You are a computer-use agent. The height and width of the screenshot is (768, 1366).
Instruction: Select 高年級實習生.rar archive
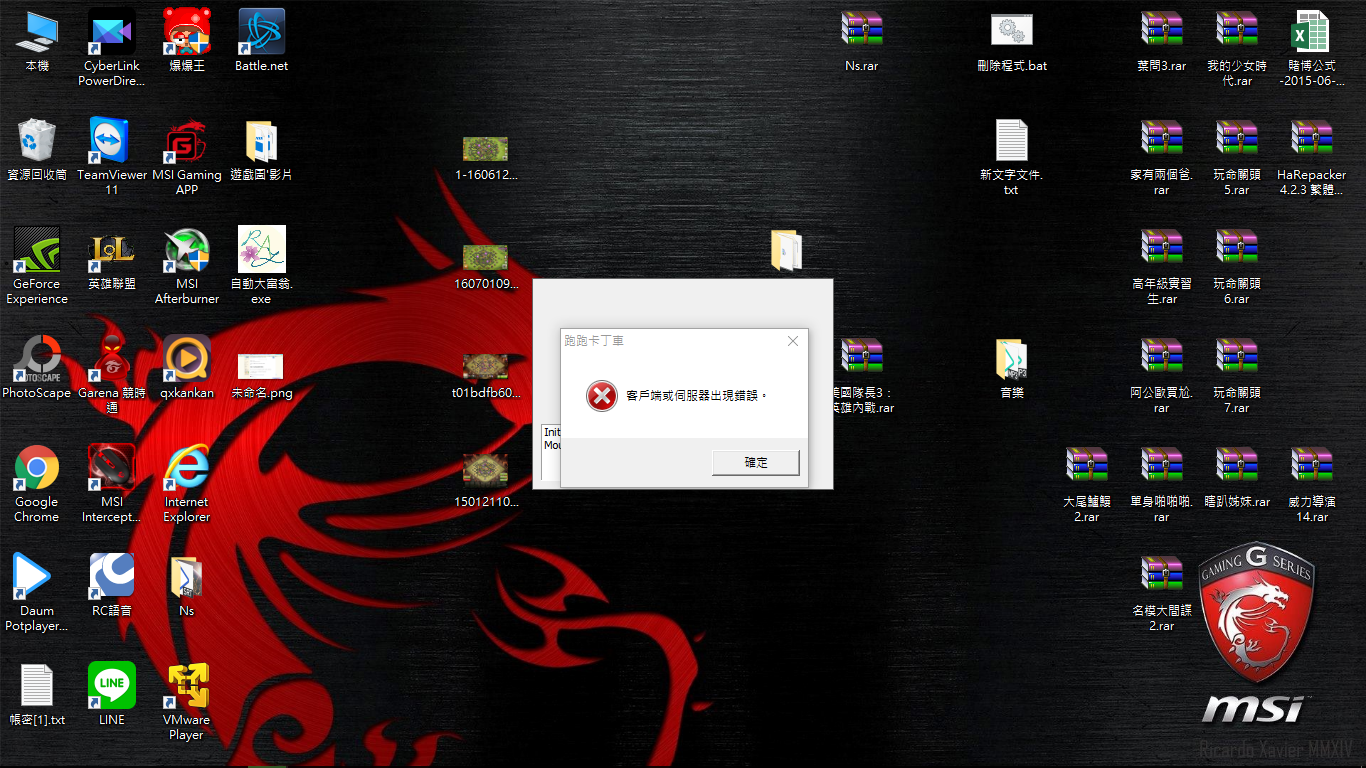1161,266
